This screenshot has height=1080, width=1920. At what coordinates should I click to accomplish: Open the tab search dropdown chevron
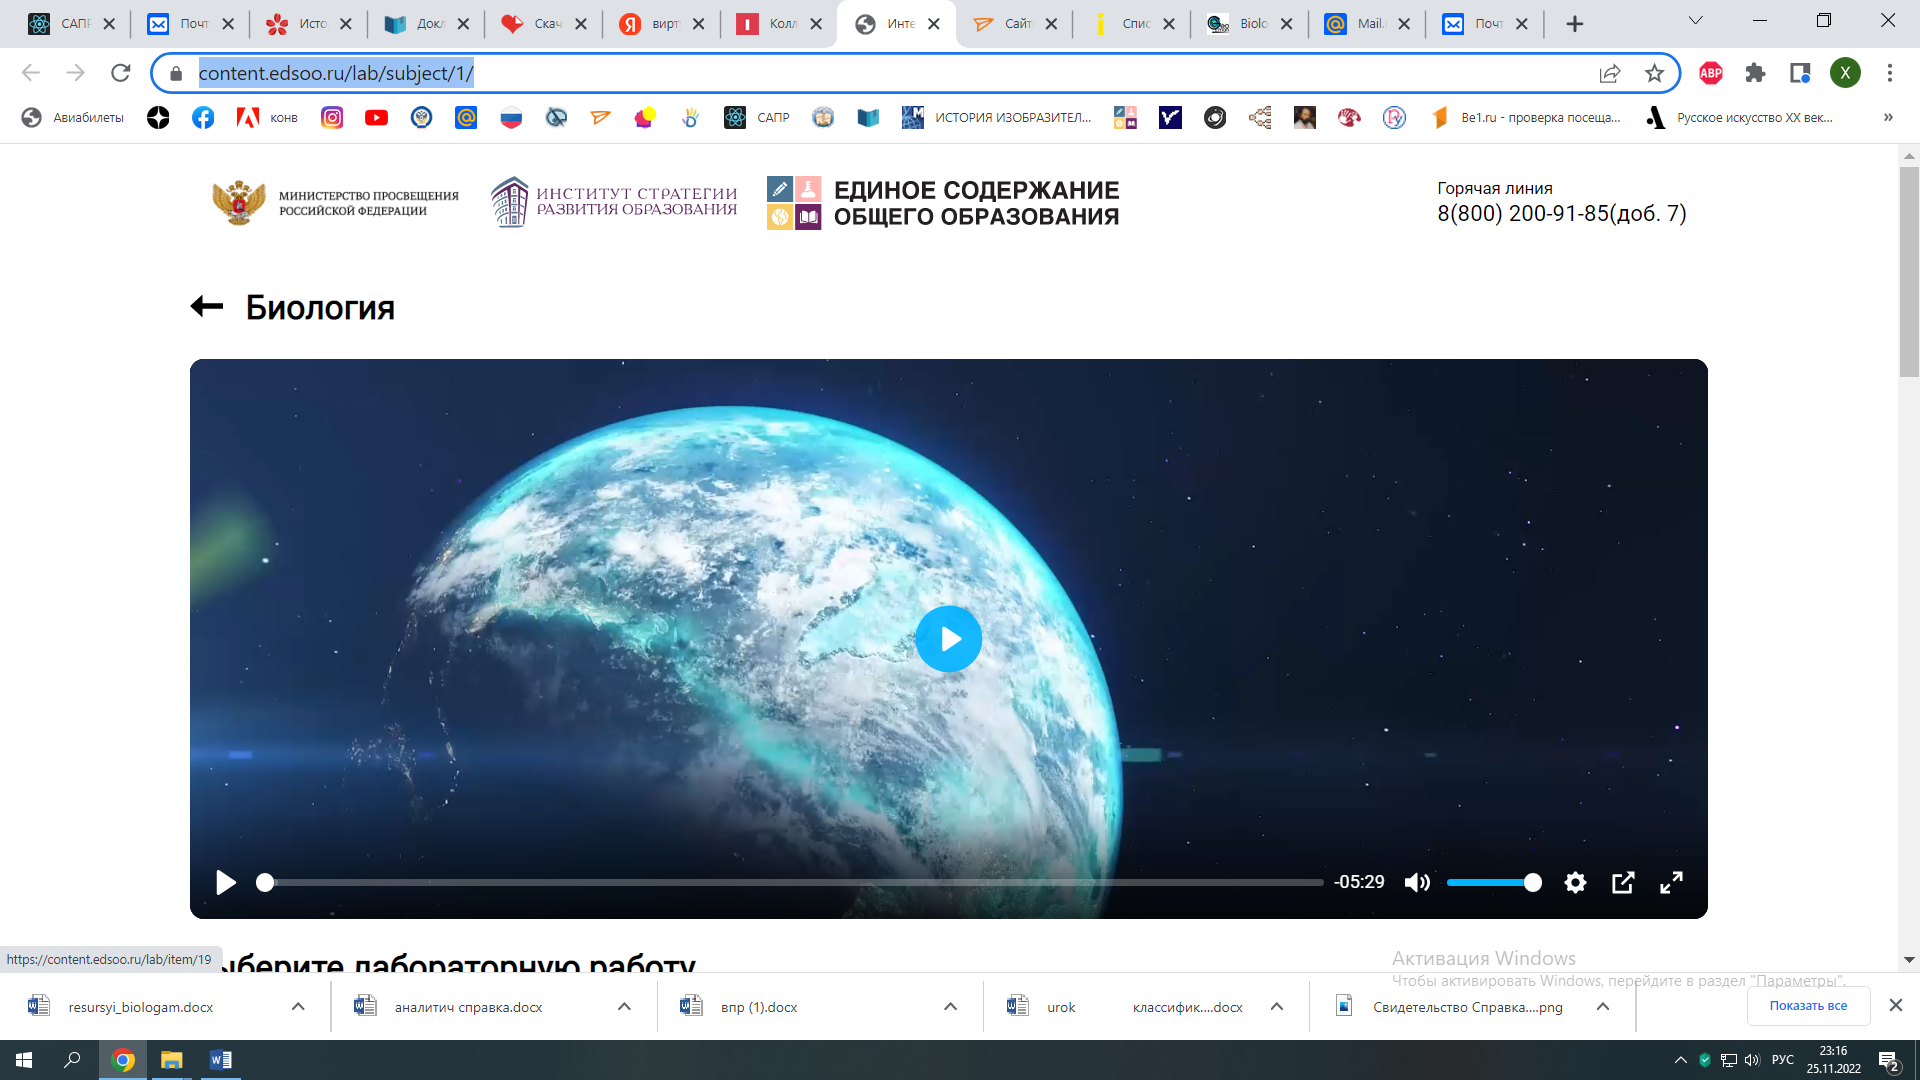point(1695,21)
